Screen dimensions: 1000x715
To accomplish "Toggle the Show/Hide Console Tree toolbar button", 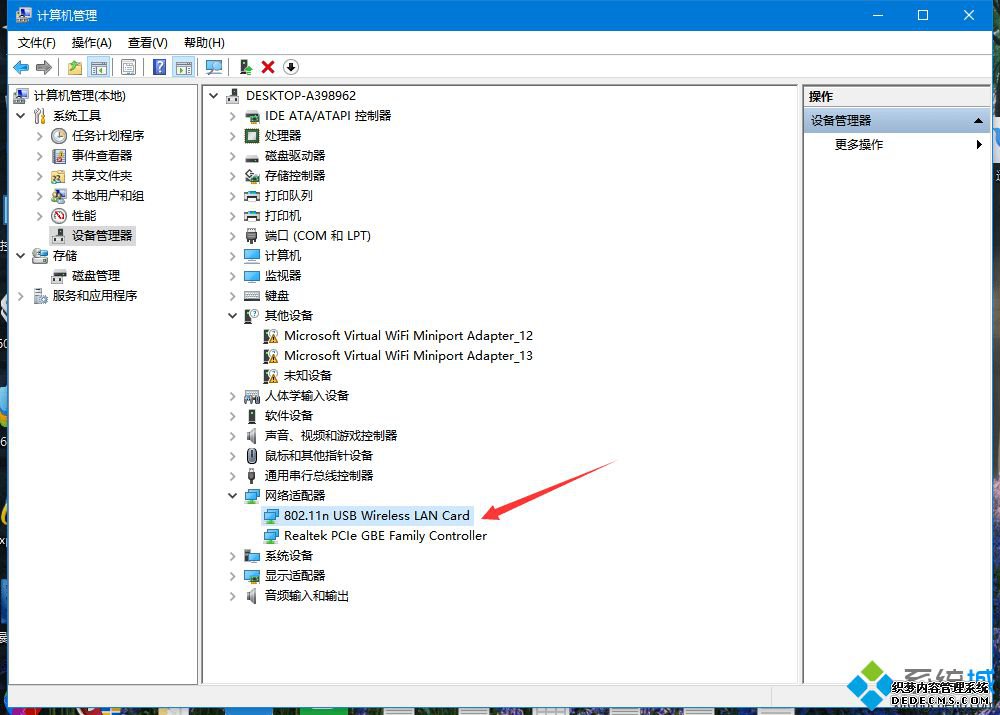I will pyautogui.click(x=99, y=67).
